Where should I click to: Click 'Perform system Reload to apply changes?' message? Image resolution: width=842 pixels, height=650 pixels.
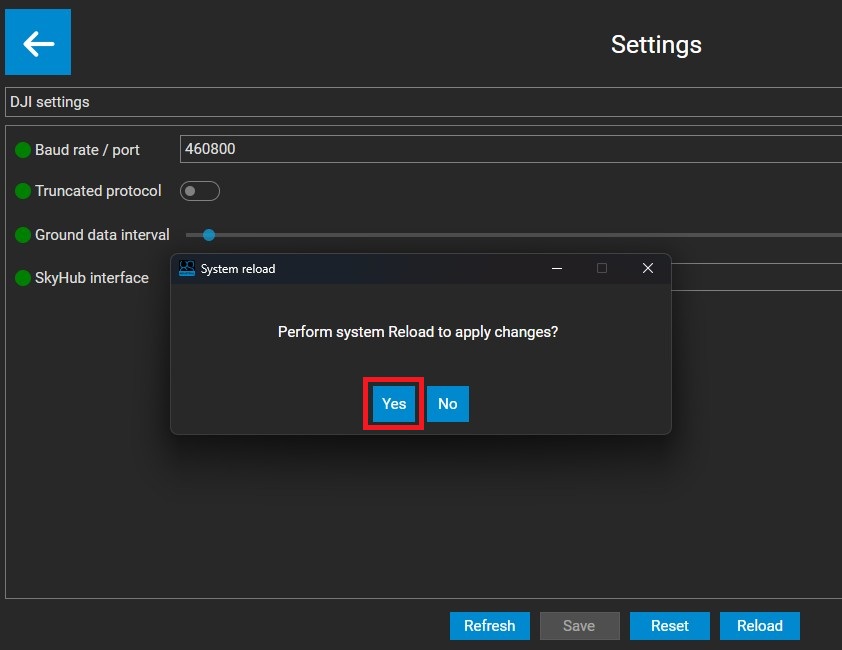coord(418,332)
